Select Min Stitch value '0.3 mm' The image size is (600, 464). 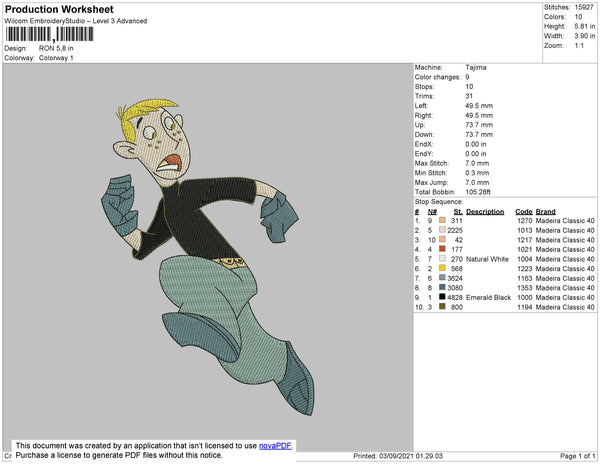477,173
